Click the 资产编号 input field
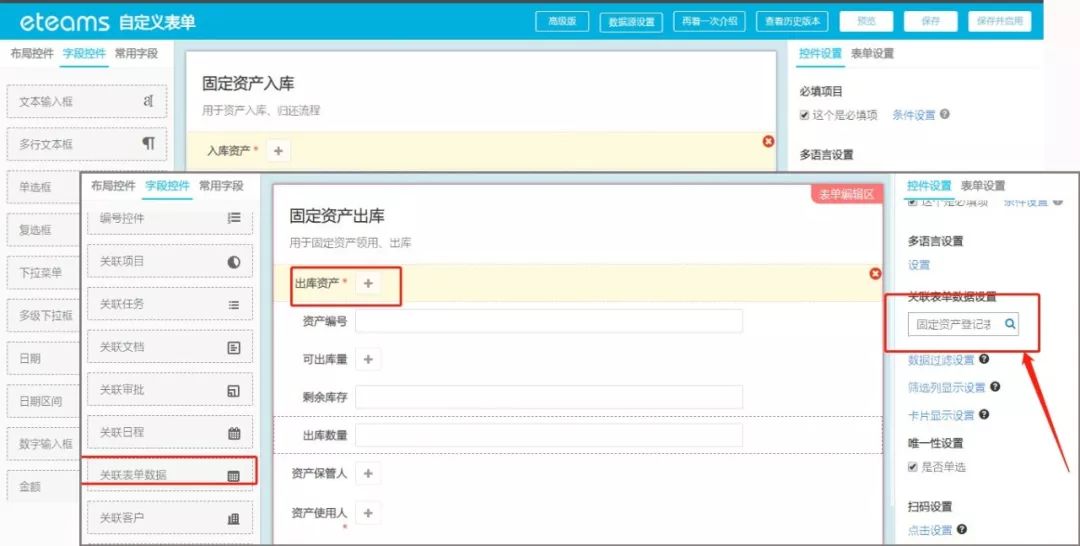1080x546 pixels. (x=548, y=321)
